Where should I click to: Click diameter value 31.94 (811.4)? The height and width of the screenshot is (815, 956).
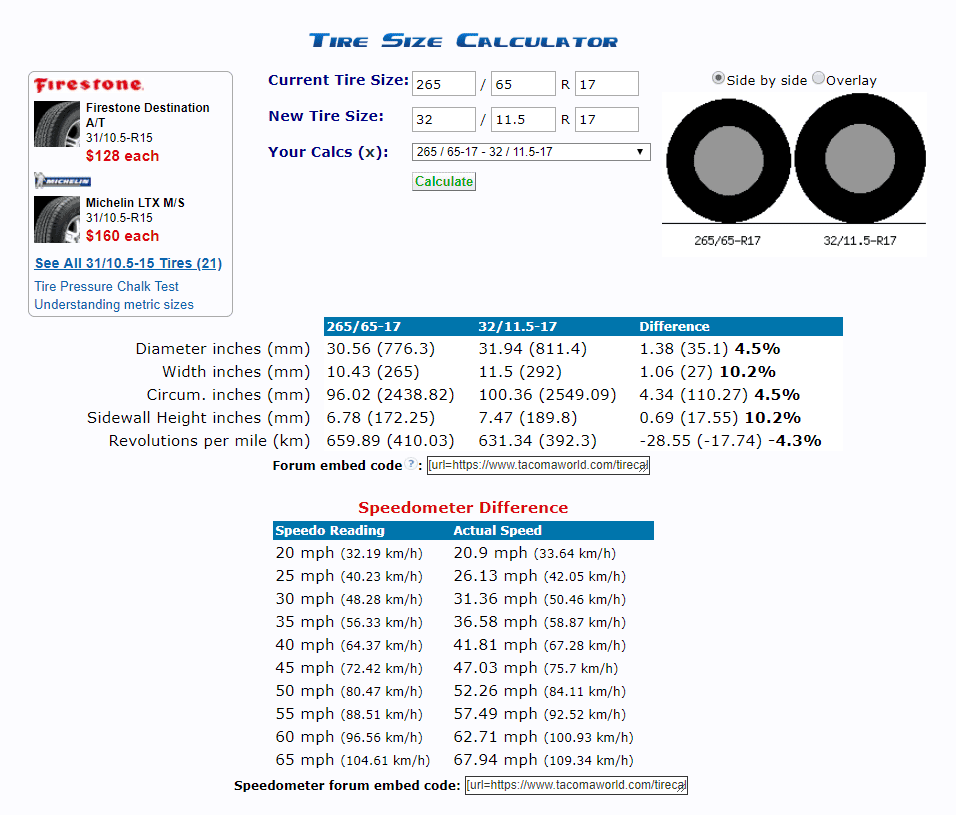click(533, 349)
